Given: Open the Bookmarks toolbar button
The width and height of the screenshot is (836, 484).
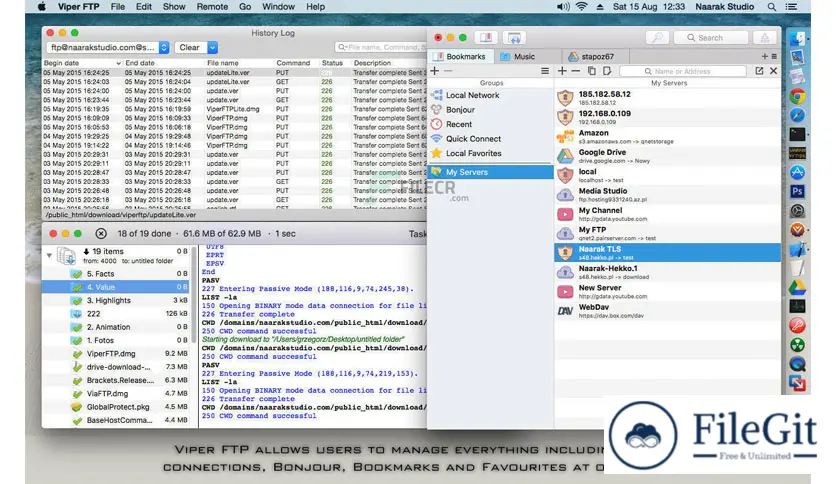Looking at the screenshot, I should (486, 38).
